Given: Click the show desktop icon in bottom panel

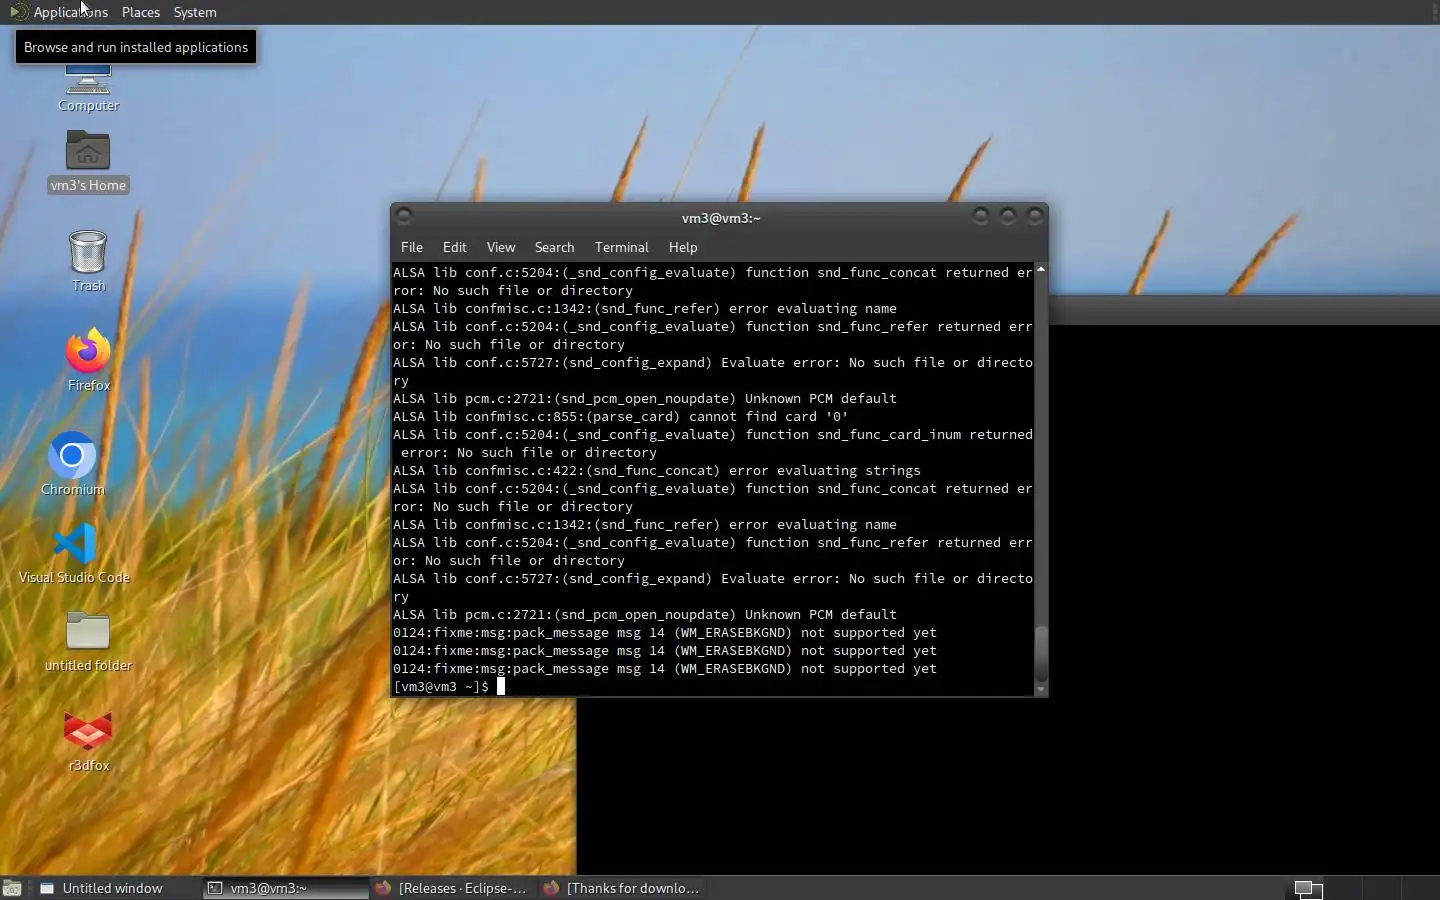Looking at the screenshot, I should pyautogui.click(x=12, y=888).
